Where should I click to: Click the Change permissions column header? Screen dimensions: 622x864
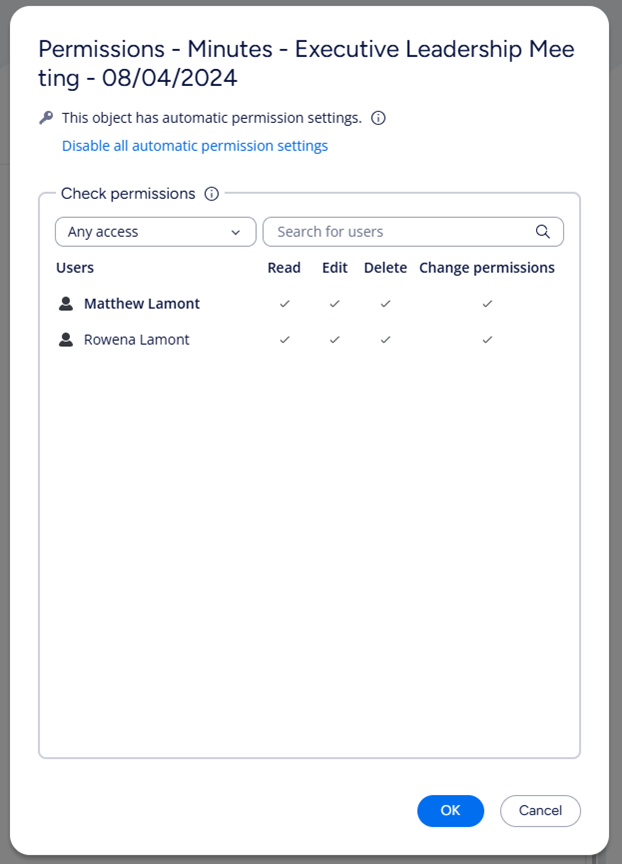click(487, 268)
